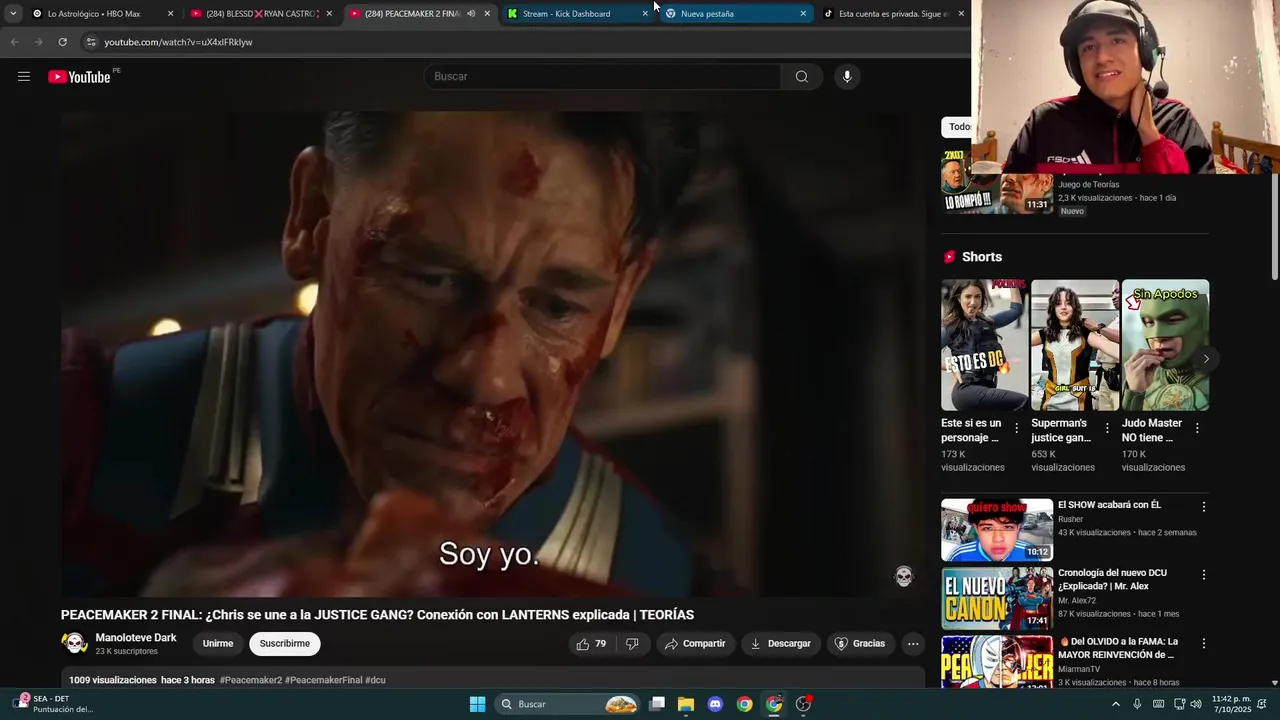Screen dimensions: 1280x720
Task: Open the YouTube hamburger guide menu
Action: (24, 77)
